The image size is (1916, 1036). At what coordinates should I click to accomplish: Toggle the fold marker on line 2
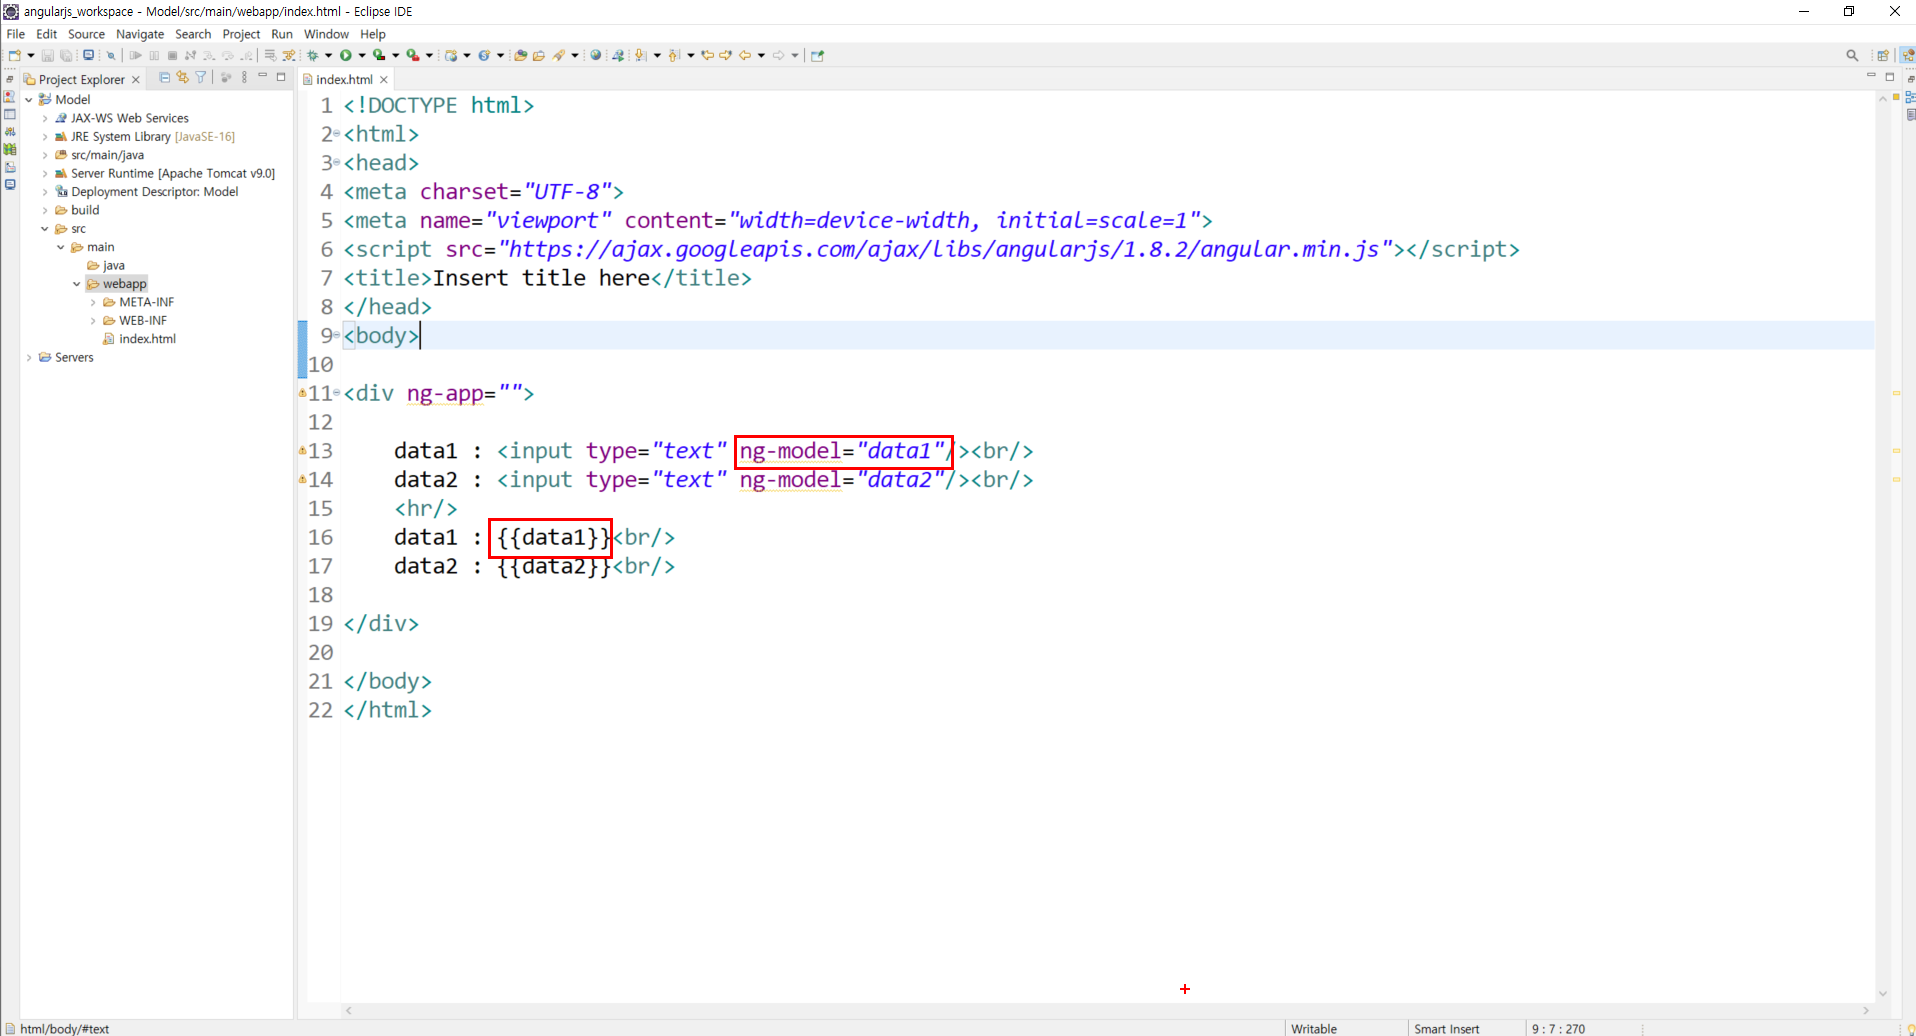337,134
